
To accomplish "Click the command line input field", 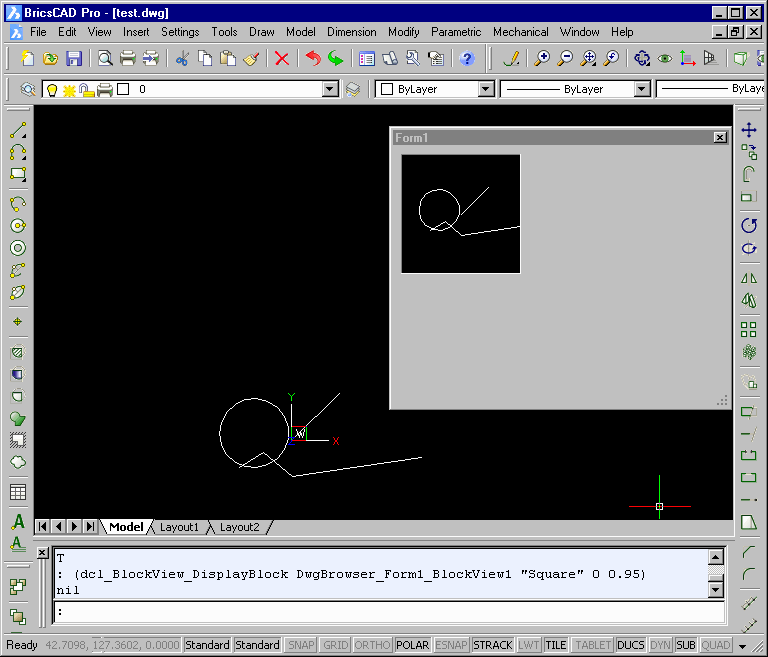I will tap(389, 612).
